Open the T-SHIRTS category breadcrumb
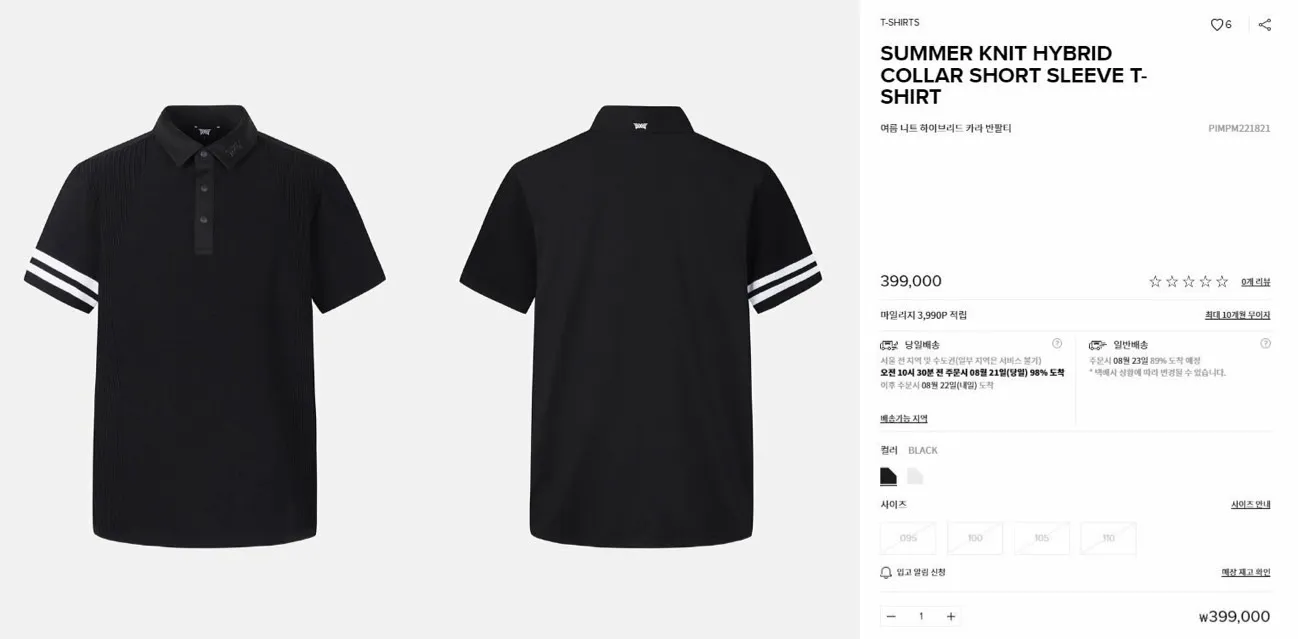This screenshot has height=639, width=1298. 900,22
